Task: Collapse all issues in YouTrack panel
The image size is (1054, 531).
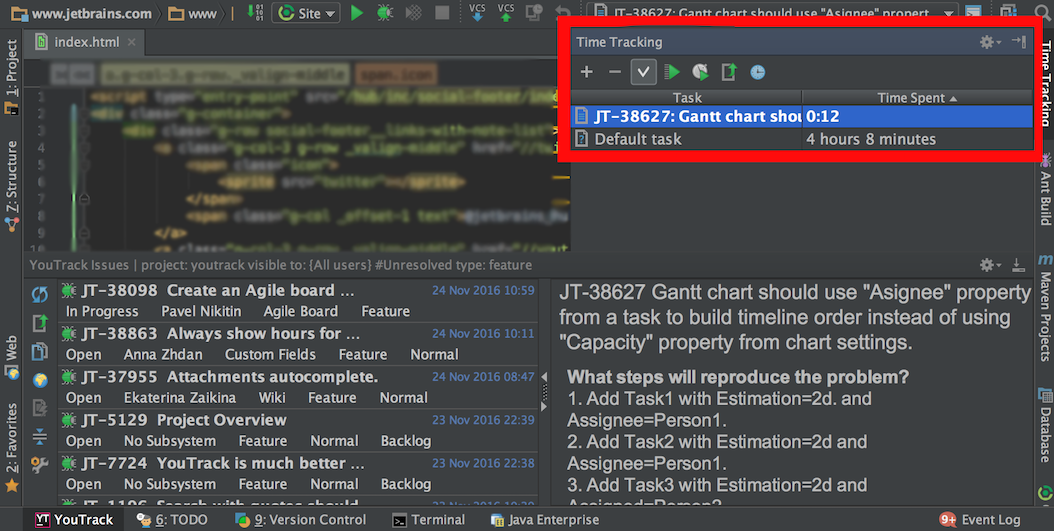Action: coord(40,437)
